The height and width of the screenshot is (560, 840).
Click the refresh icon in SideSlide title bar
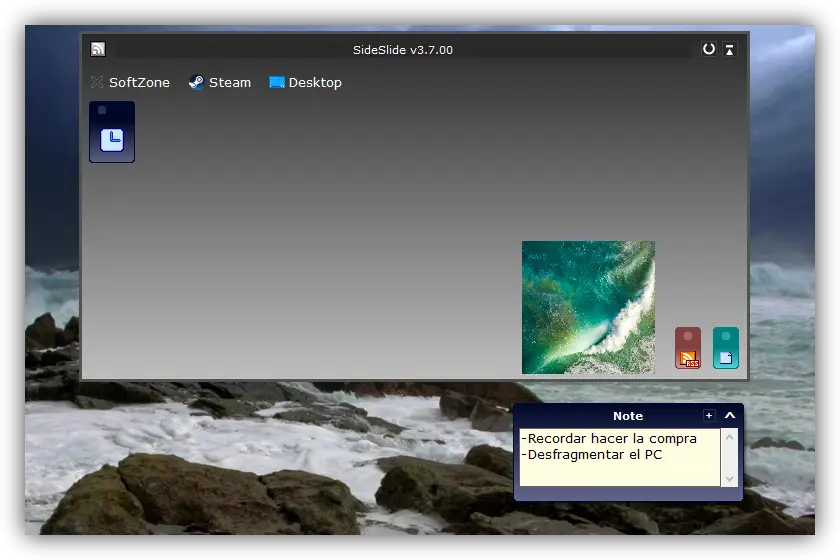click(708, 49)
